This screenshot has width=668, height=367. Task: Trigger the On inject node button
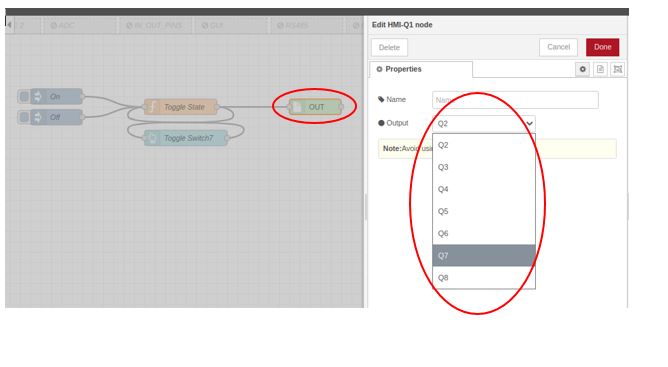[x=24, y=96]
